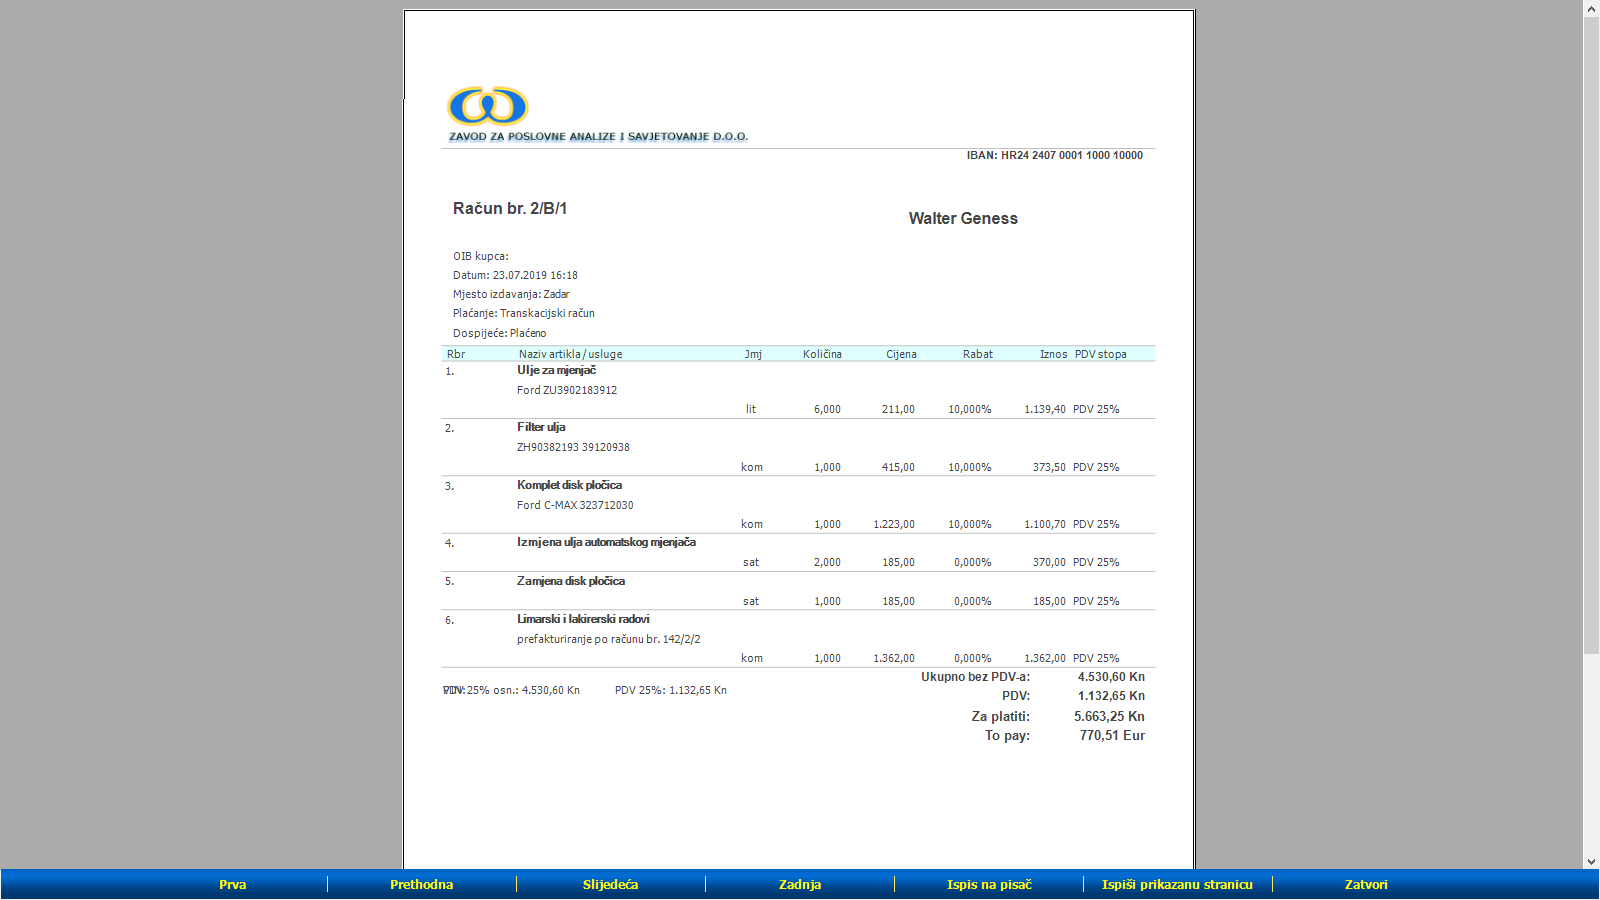Click Limarski i lakirerski radovi entry
Screen dimensions: 1600x900
583,619
